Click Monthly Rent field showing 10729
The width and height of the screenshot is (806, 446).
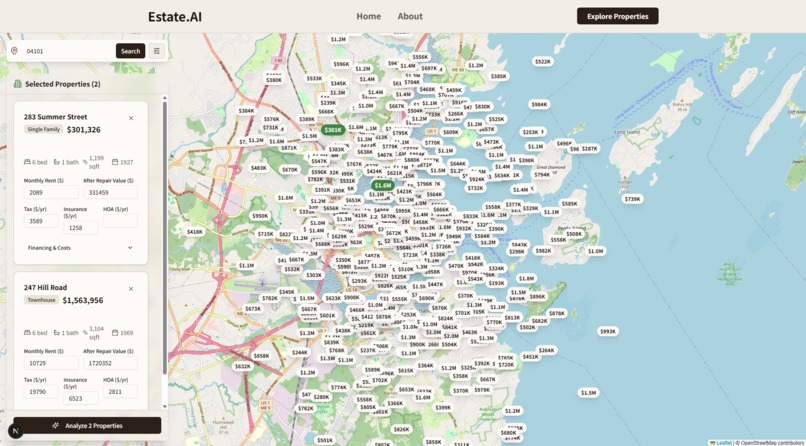pyautogui.click(x=51, y=363)
